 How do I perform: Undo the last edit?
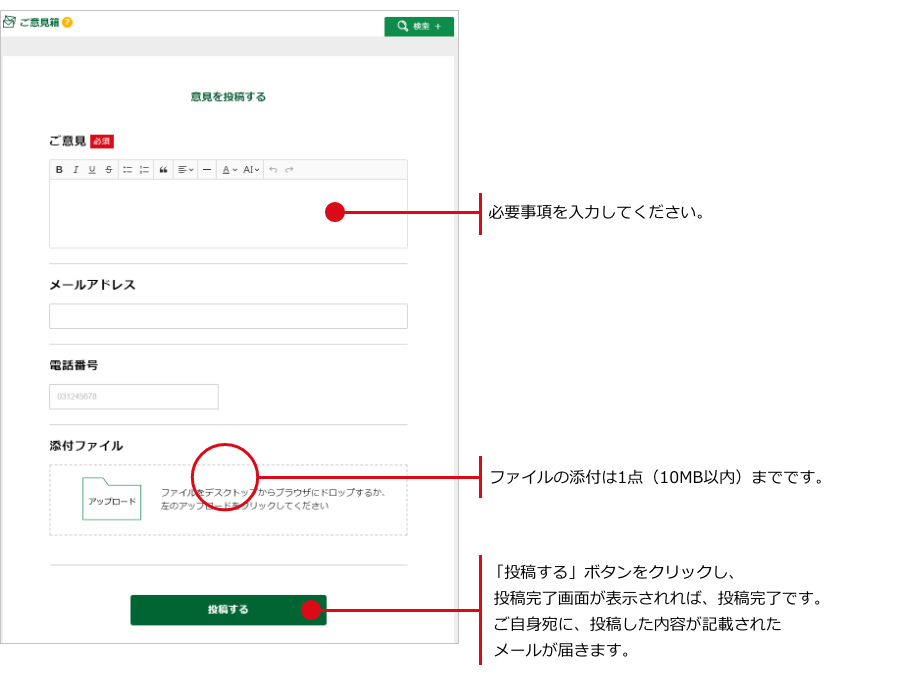[x=273, y=170]
